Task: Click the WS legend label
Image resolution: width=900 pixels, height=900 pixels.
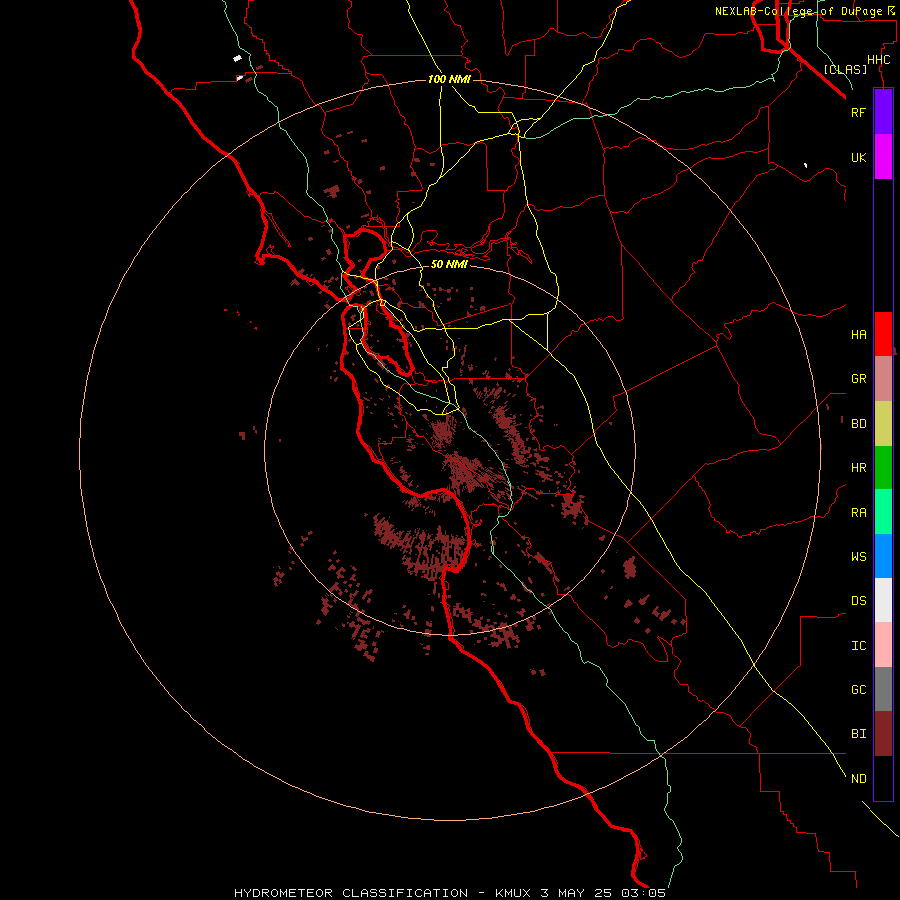Action: click(x=858, y=556)
